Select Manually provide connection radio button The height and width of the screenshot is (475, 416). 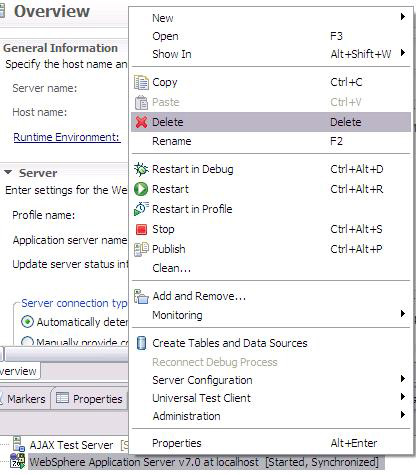pyautogui.click(x=27, y=341)
